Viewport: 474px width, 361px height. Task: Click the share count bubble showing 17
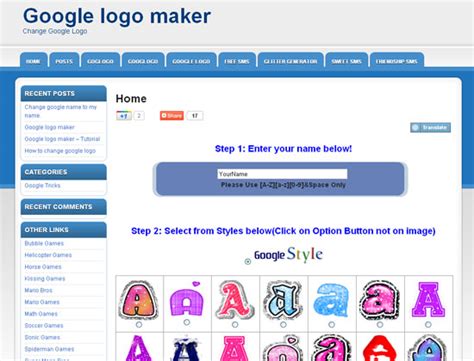coord(195,116)
